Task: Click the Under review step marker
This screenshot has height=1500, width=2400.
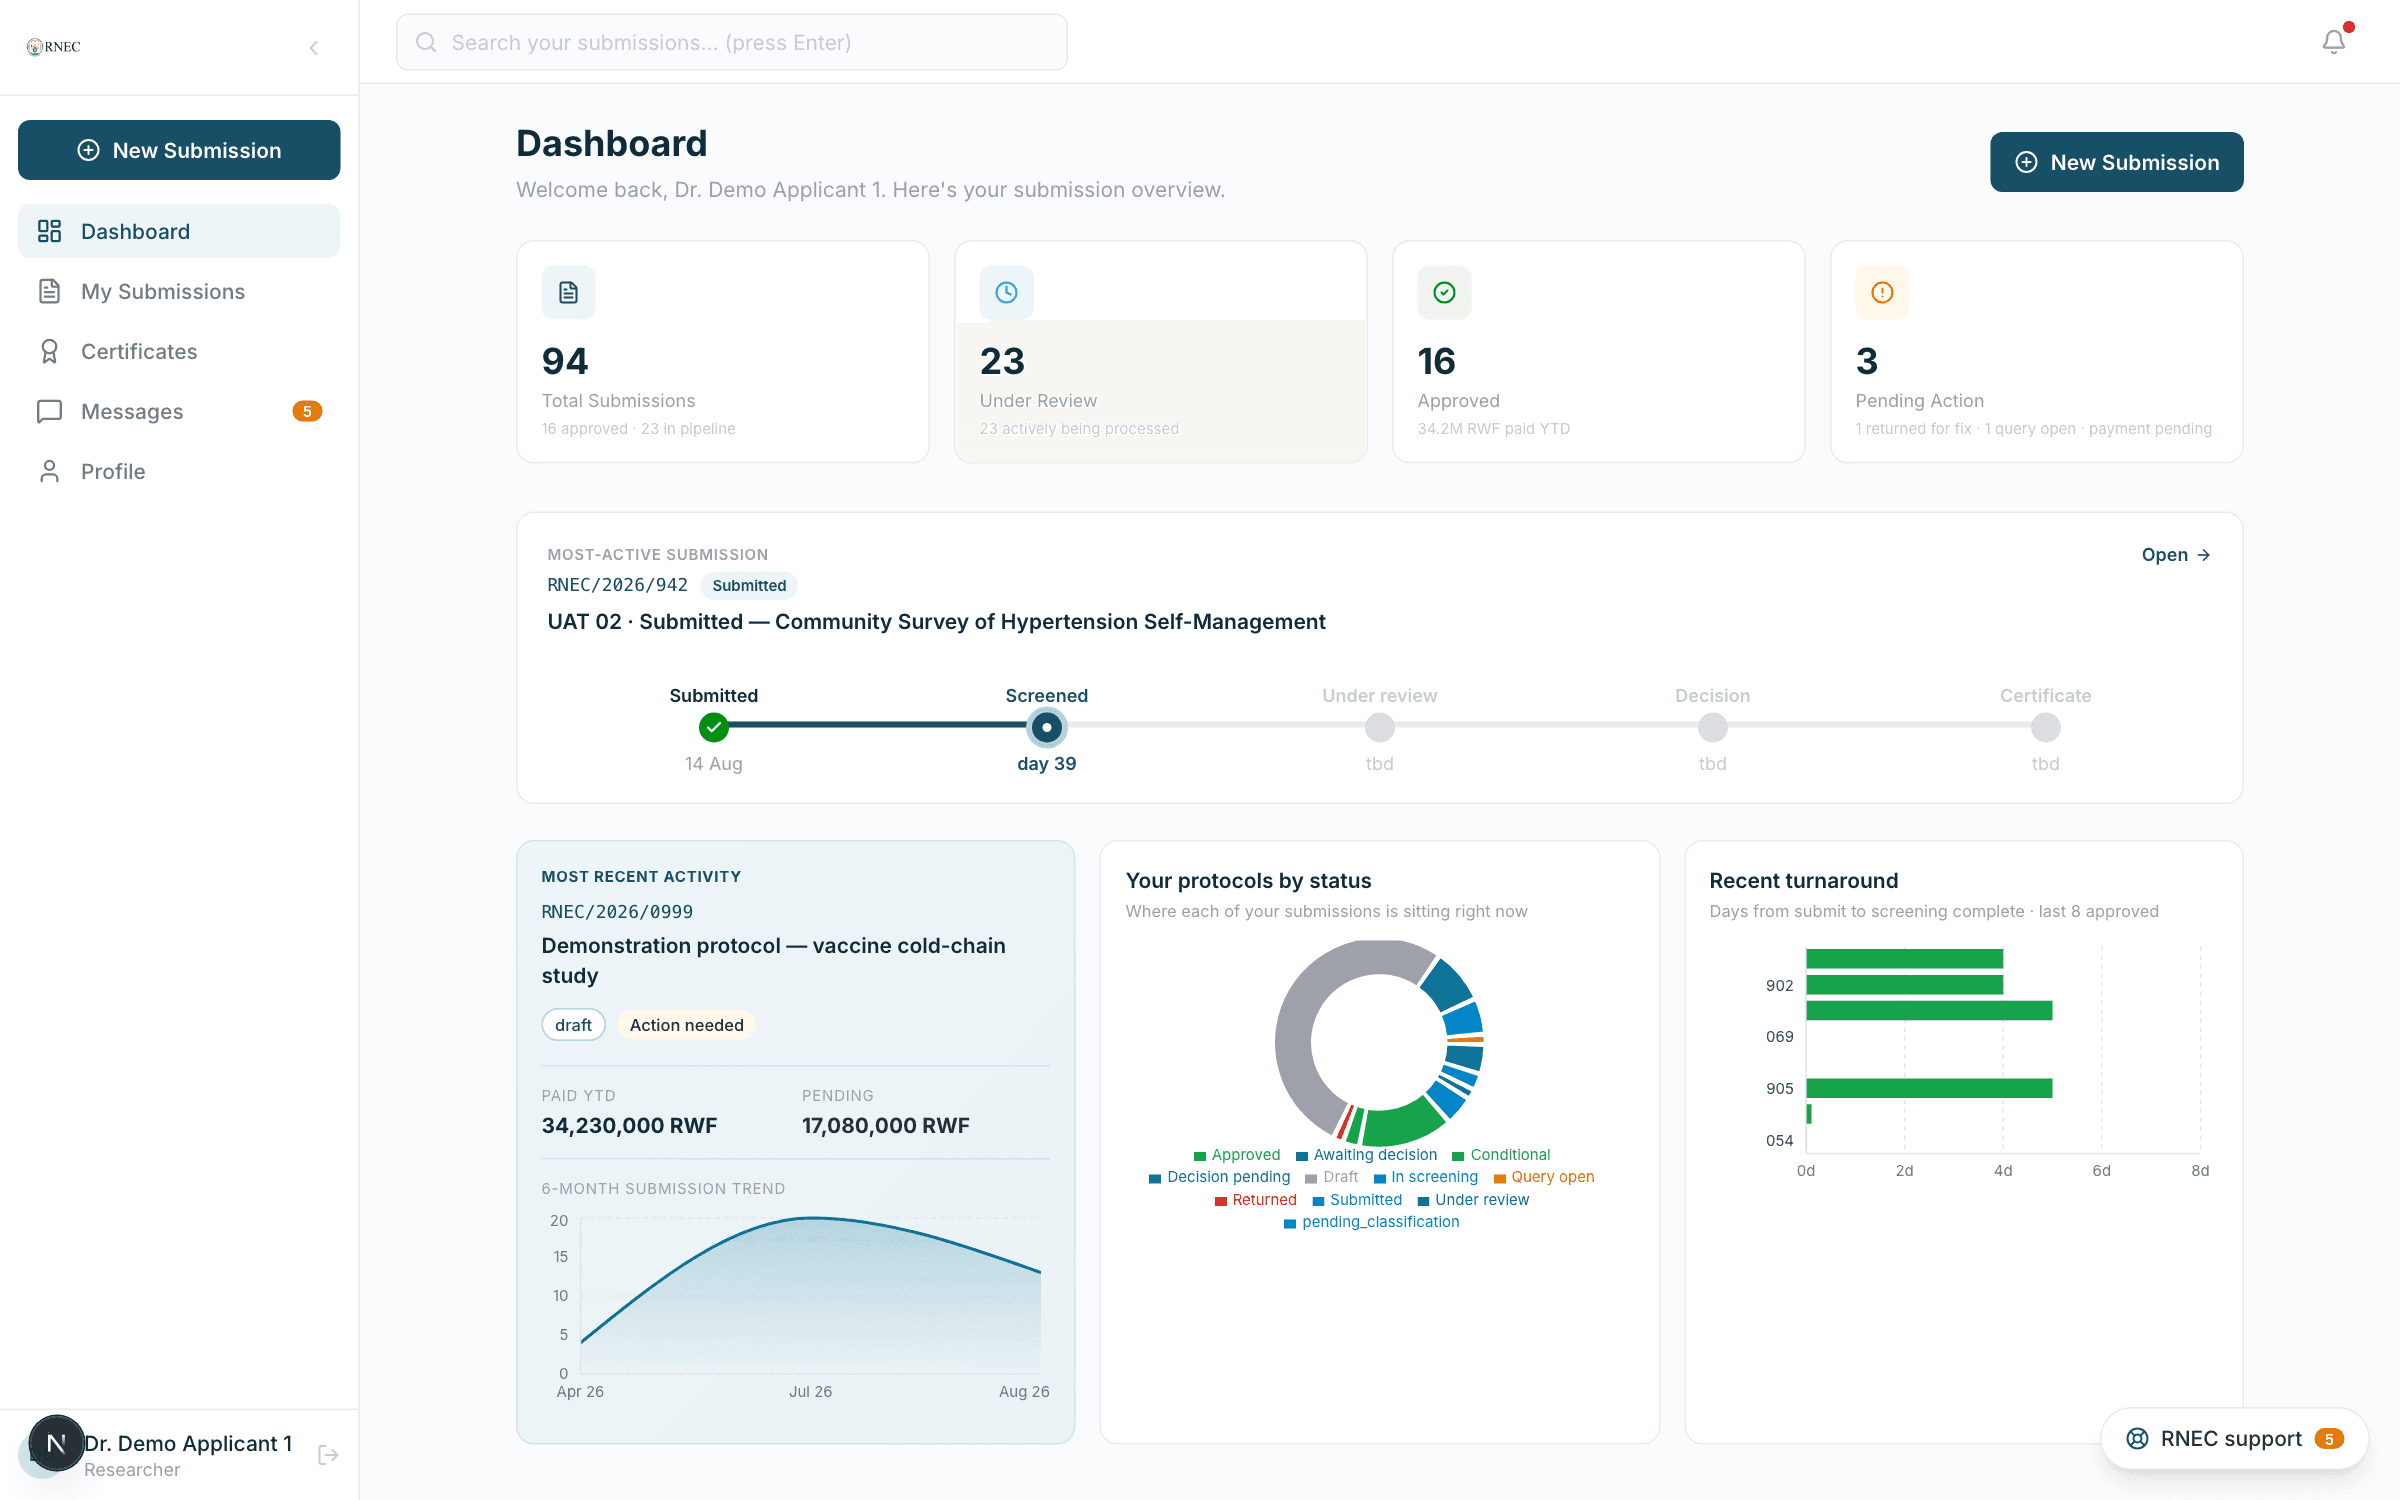Action: (1379, 727)
